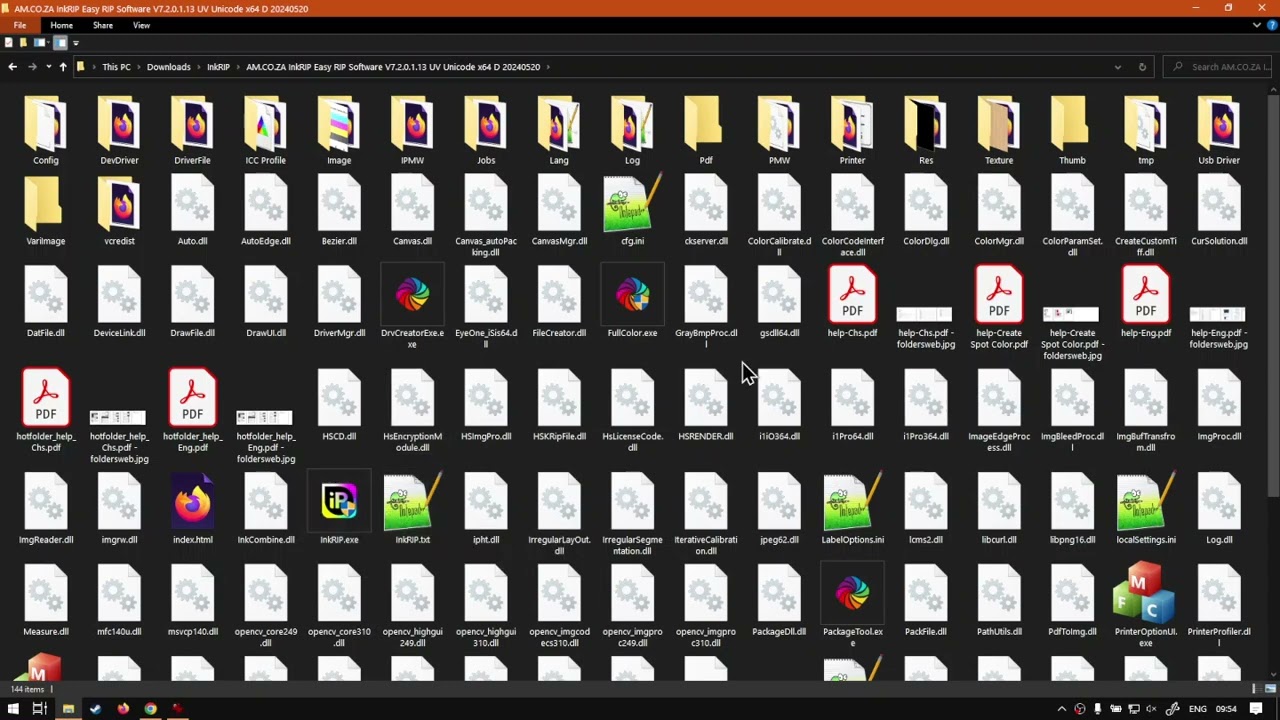Image resolution: width=1280 pixels, height=720 pixels.
Task: Expand the ribbon with chevron
Action: click(1257, 25)
